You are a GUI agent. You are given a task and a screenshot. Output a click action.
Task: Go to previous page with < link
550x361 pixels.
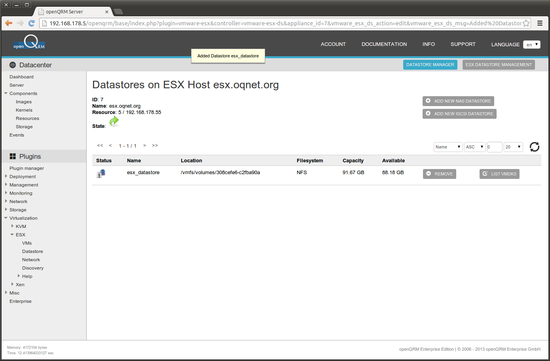110,146
